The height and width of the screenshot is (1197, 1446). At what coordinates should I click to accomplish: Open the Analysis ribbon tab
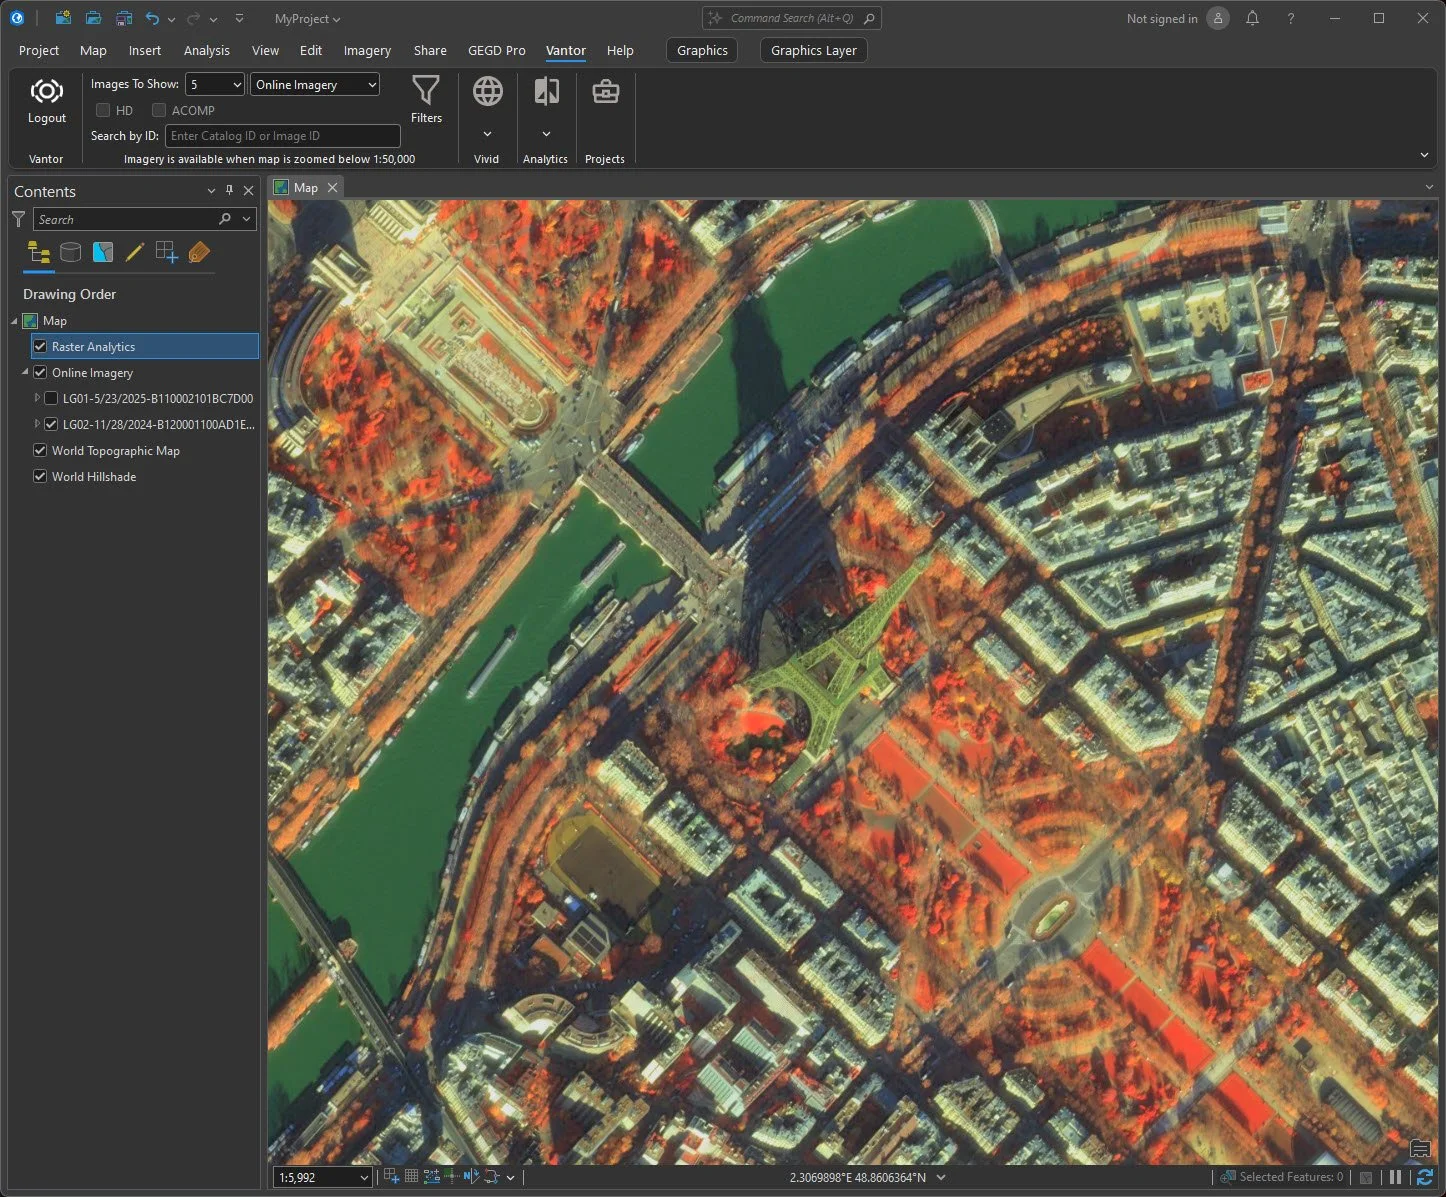click(x=206, y=50)
